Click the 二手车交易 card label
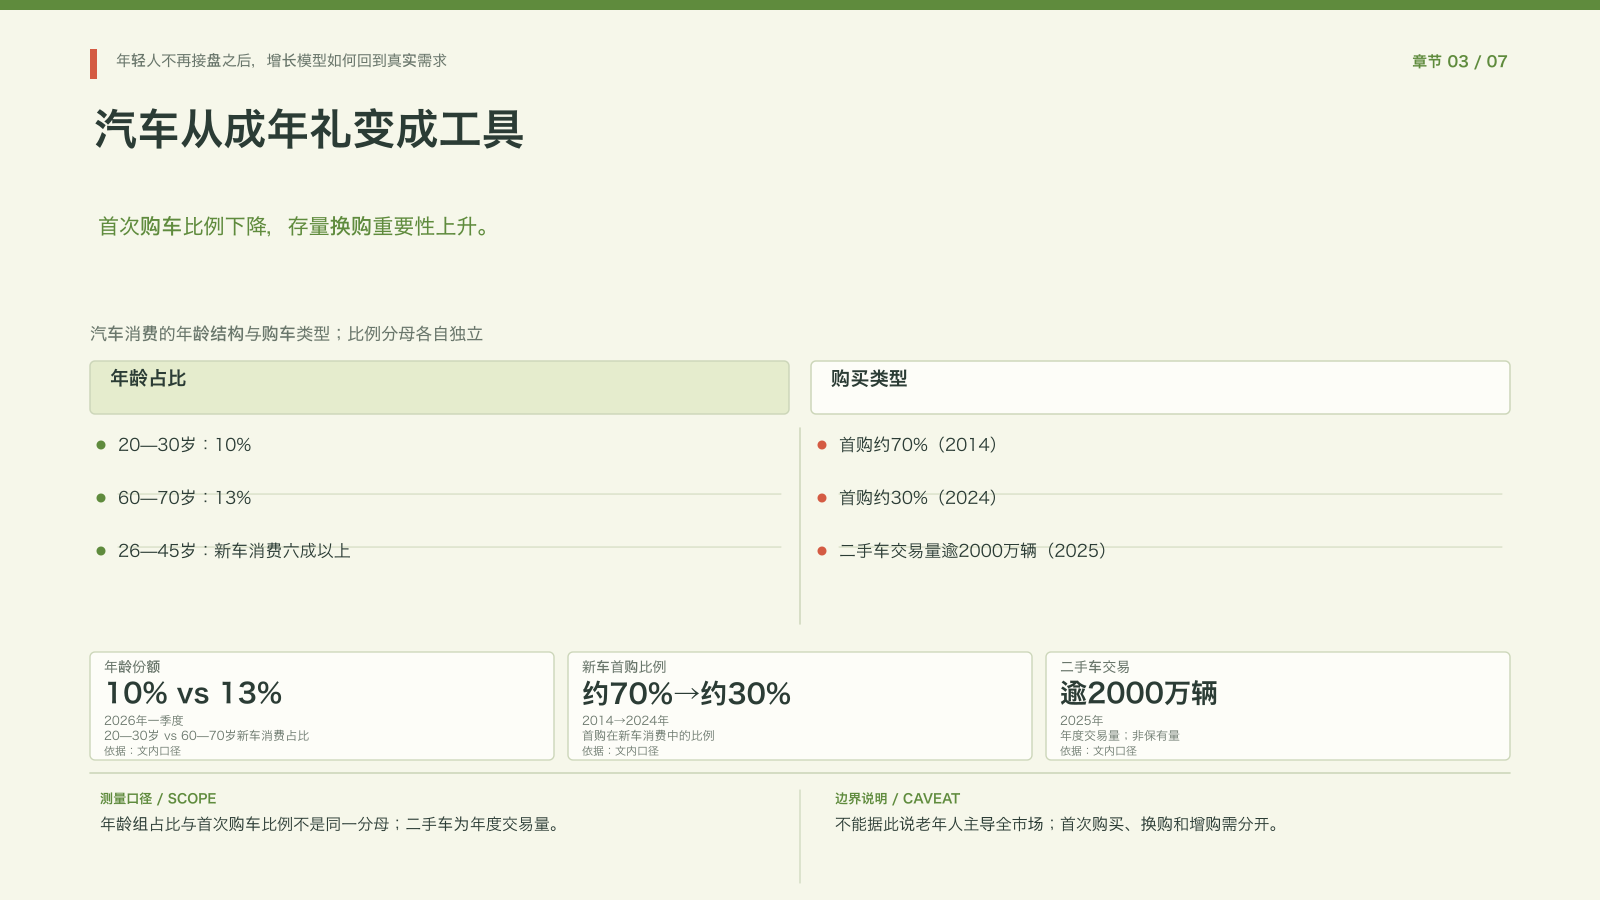Screen dimensions: 1600x900 click(1095, 667)
